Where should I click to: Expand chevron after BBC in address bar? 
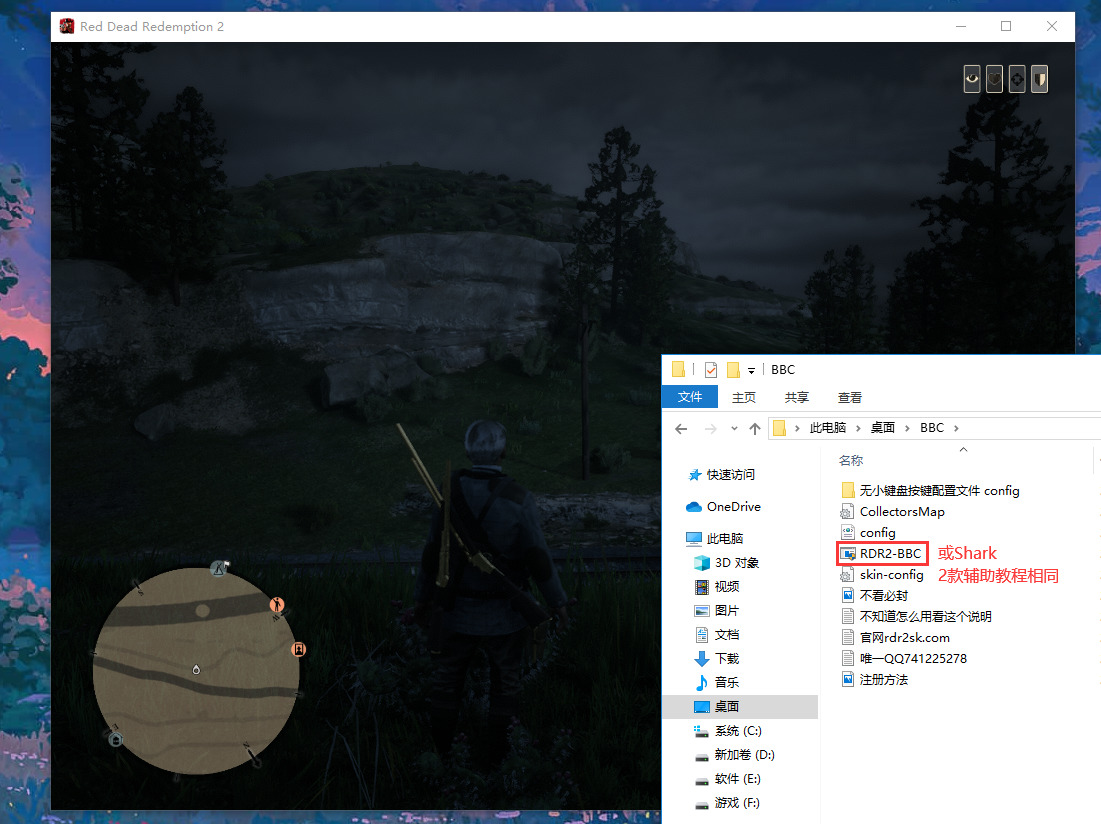tap(956, 428)
